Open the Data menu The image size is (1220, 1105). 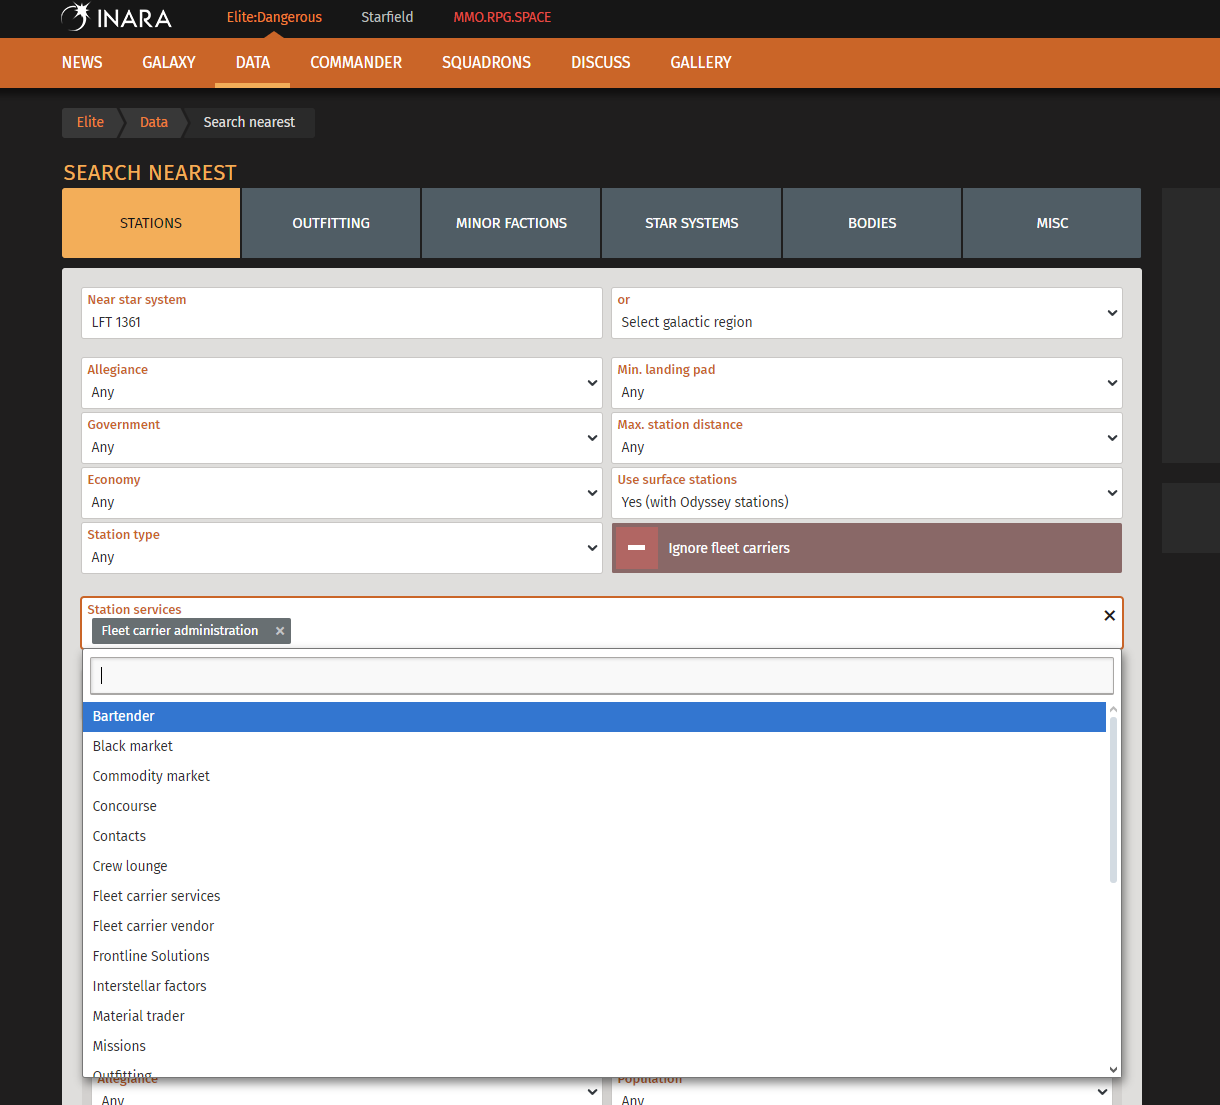253,62
